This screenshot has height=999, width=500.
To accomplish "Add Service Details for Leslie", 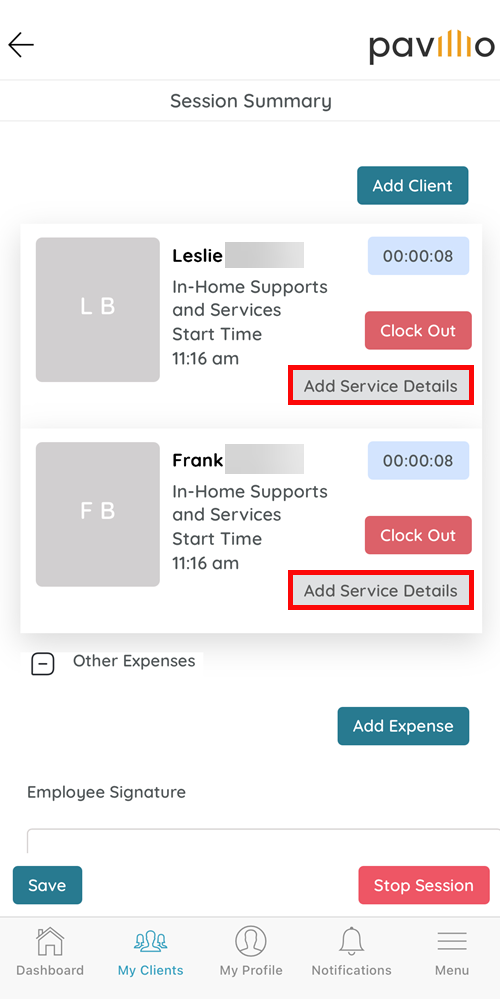I will click(x=381, y=385).
